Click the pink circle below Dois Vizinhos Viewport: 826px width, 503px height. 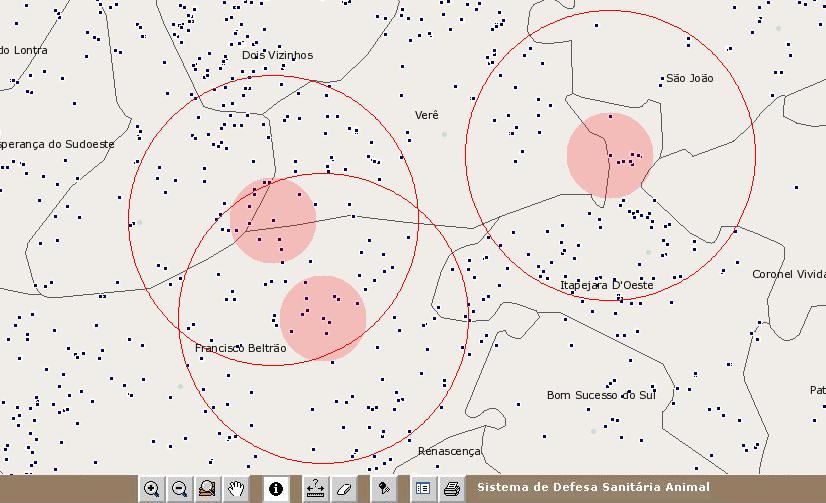click(x=273, y=220)
